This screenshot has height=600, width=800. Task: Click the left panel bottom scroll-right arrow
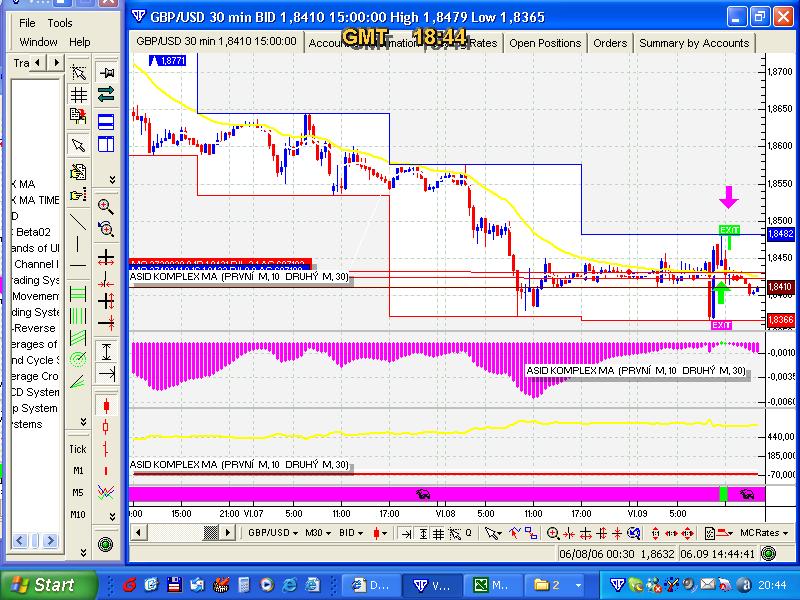click(x=50, y=540)
